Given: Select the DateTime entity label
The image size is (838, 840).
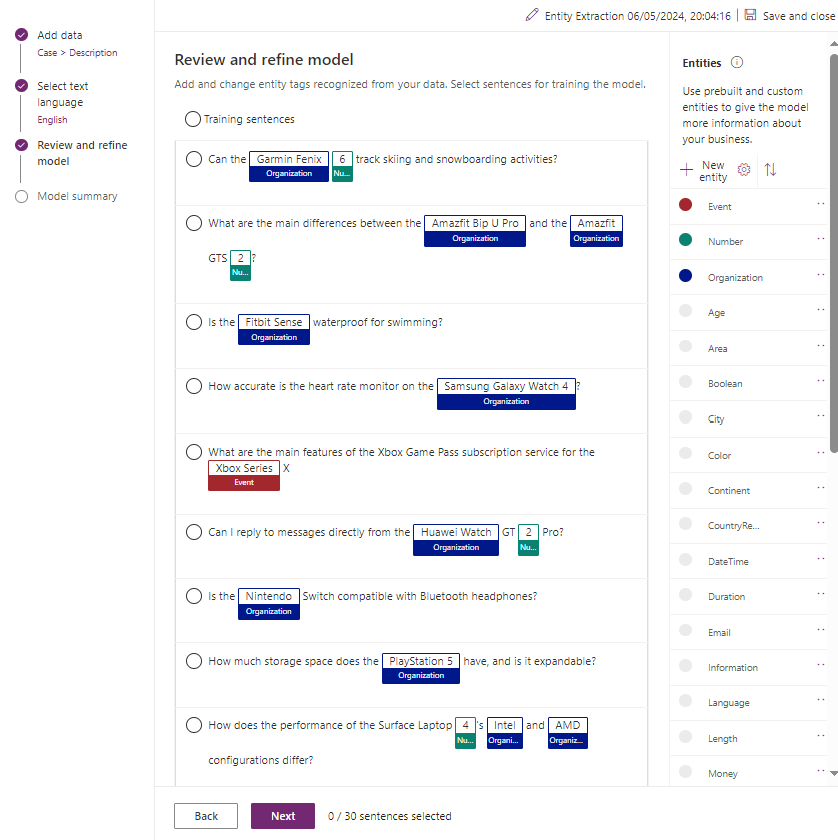Looking at the screenshot, I should coord(728,561).
